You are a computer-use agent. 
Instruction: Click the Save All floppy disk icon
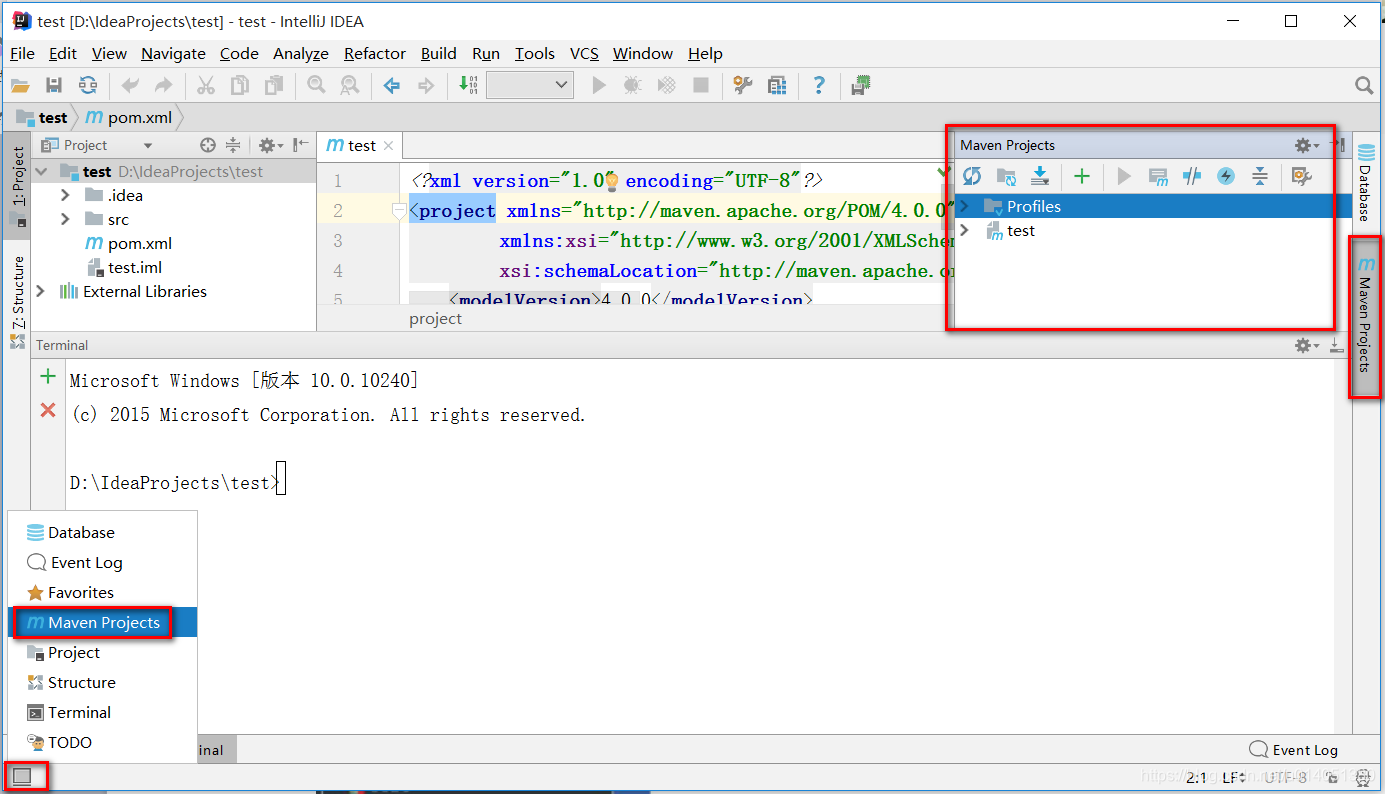point(54,86)
